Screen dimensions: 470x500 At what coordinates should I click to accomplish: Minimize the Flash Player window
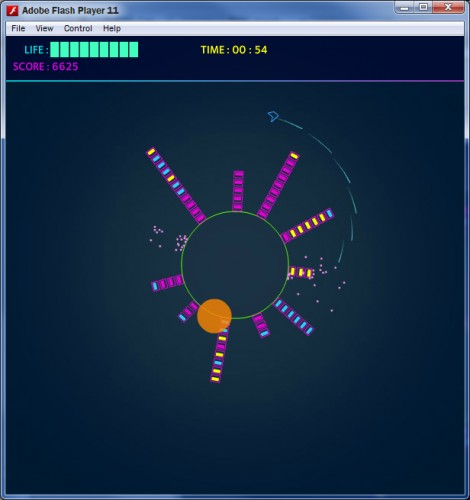[405, 8]
